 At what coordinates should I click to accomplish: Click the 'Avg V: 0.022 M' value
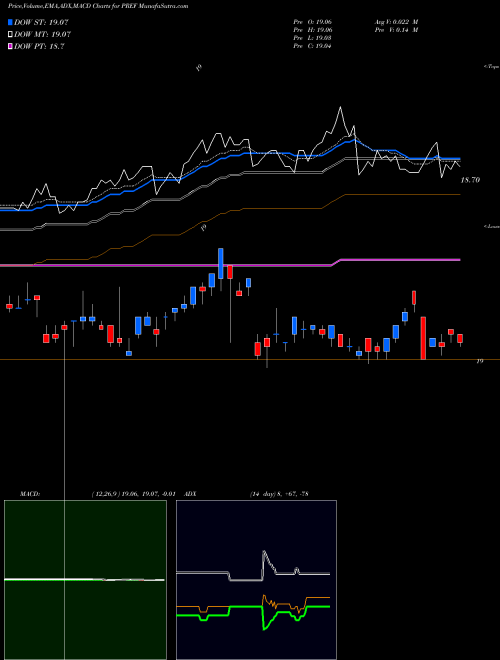pyautogui.click(x=395, y=22)
